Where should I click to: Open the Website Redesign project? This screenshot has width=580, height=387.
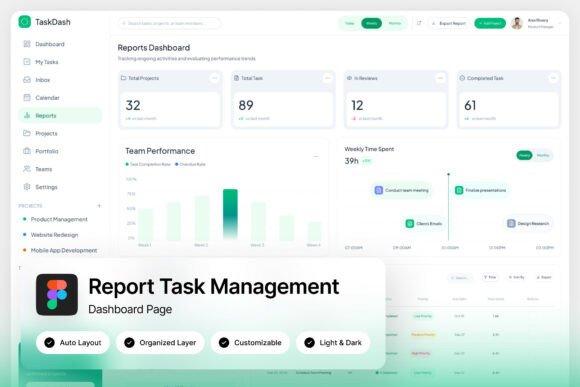point(51,235)
